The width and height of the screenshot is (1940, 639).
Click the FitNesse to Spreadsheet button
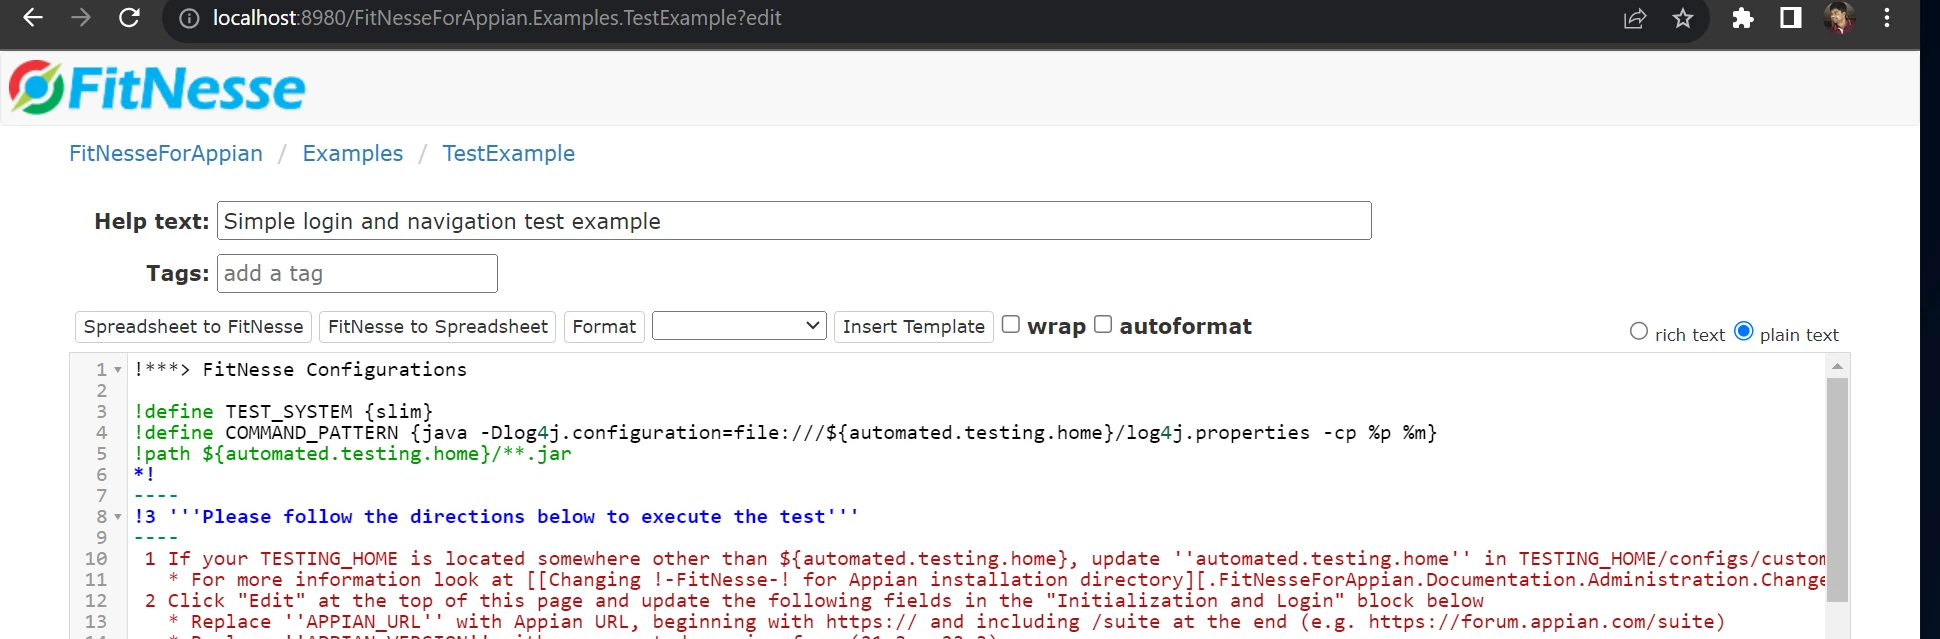[x=438, y=327]
